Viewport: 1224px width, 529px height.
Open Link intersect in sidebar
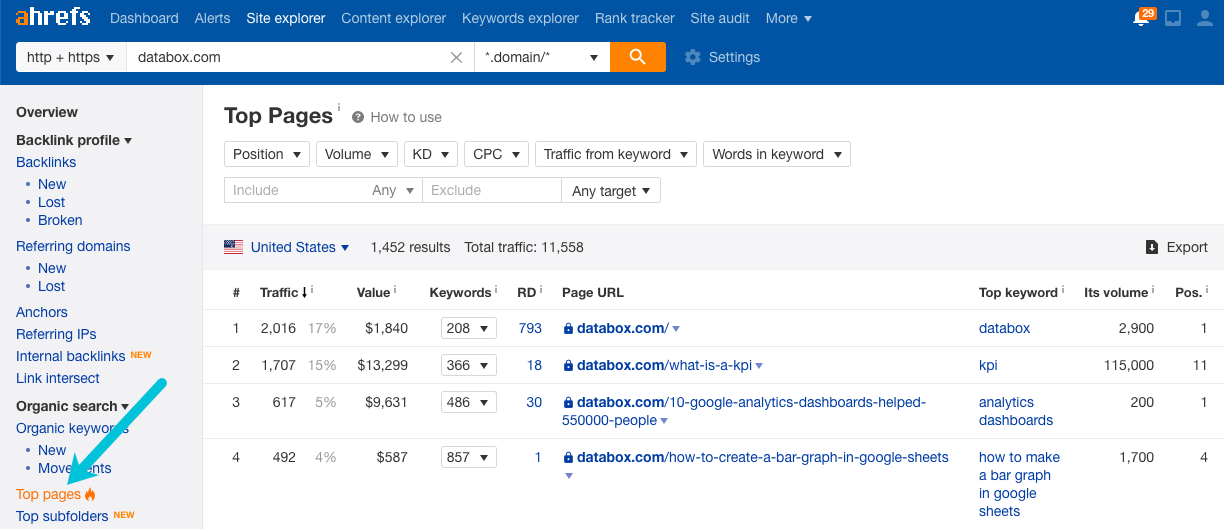point(58,378)
